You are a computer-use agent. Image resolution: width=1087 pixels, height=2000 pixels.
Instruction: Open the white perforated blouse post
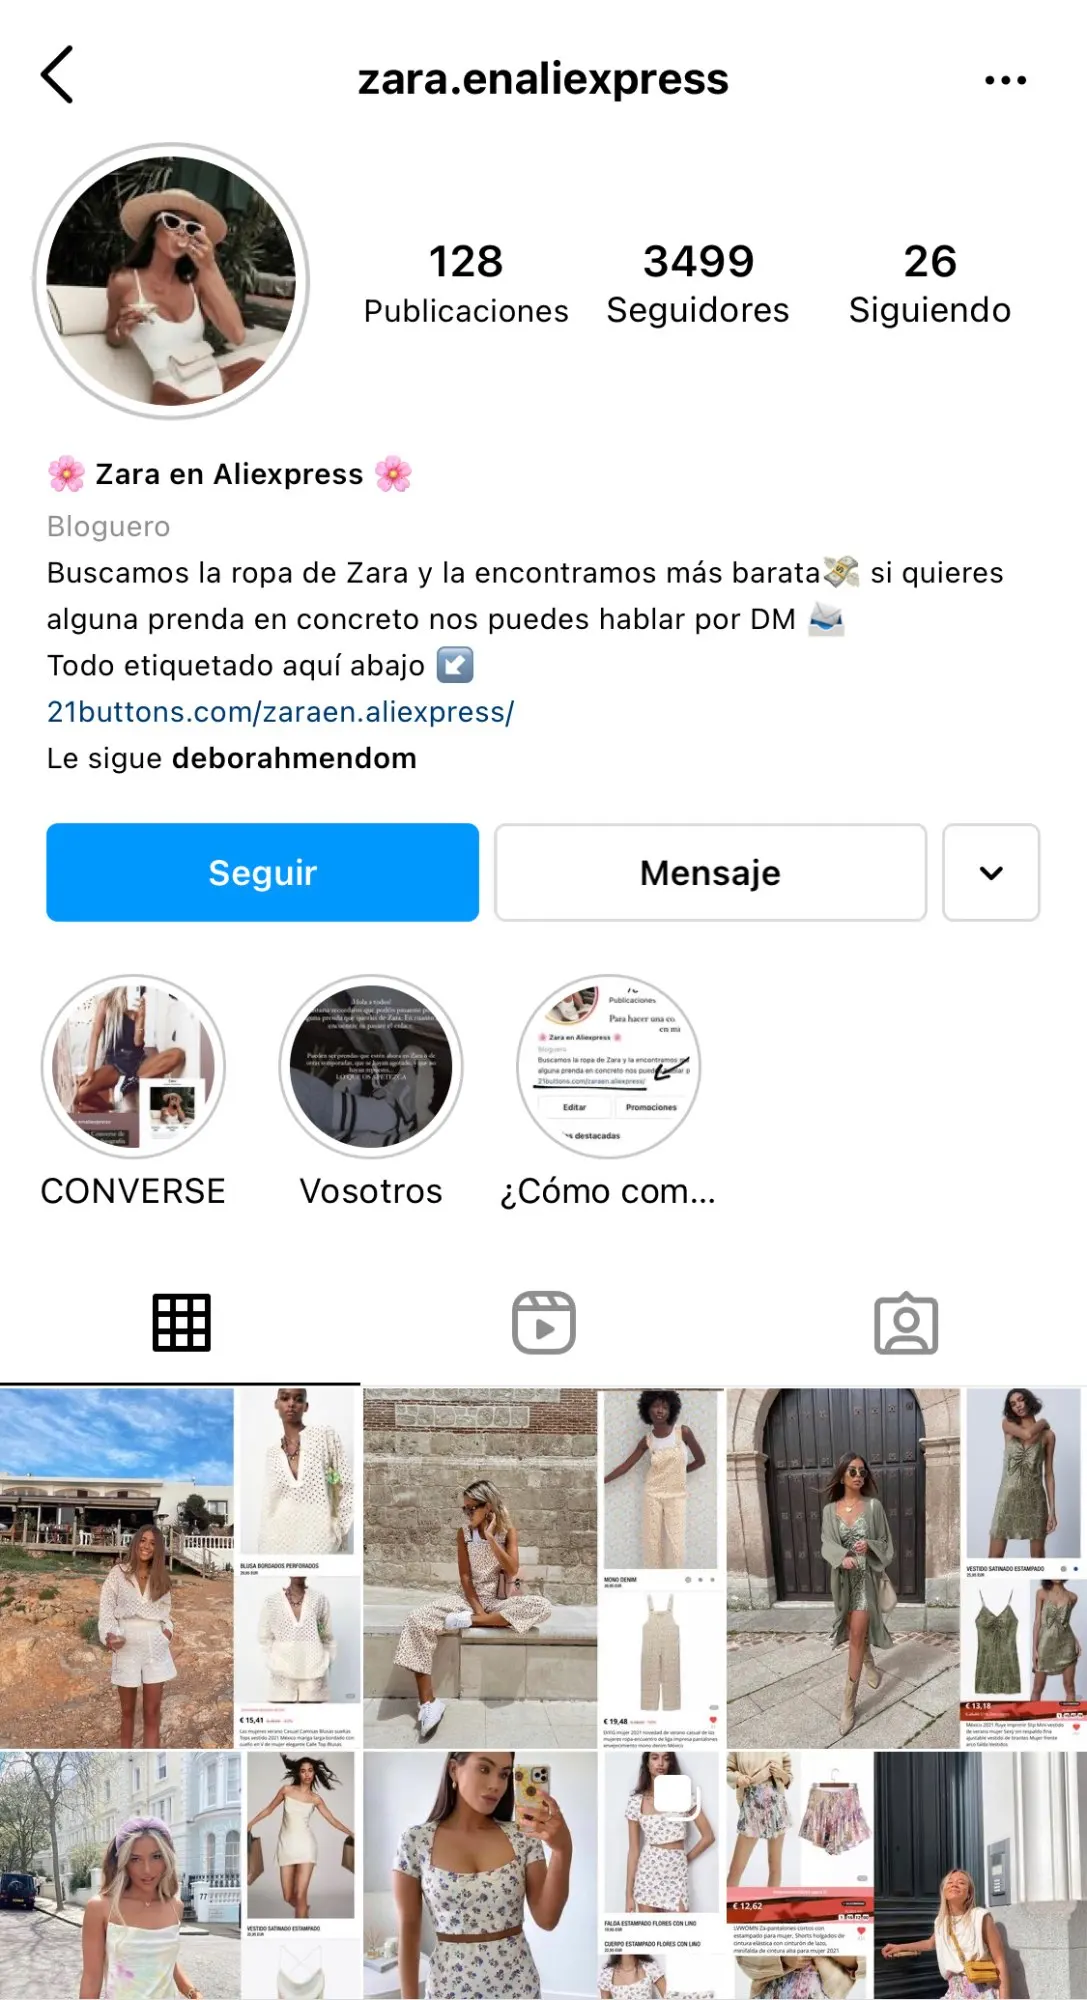tap(180, 1567)
